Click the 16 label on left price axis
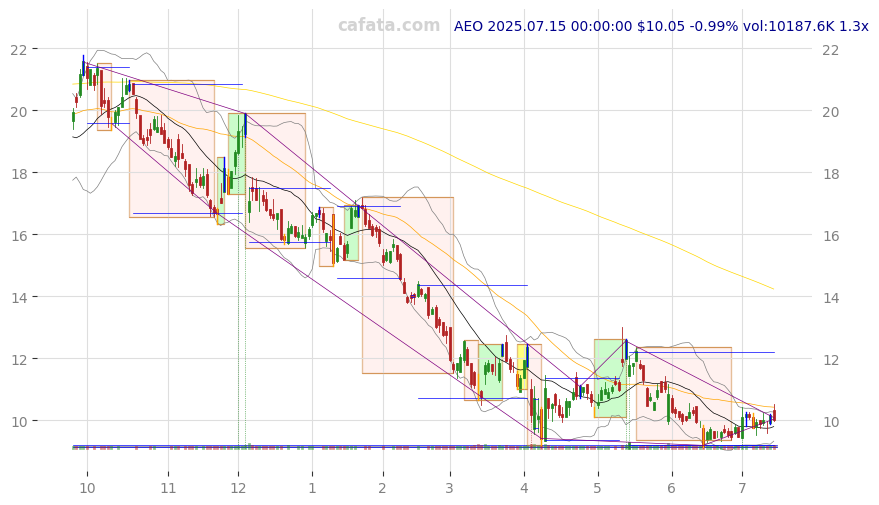The image size is (879, 505). coord(18,235)
